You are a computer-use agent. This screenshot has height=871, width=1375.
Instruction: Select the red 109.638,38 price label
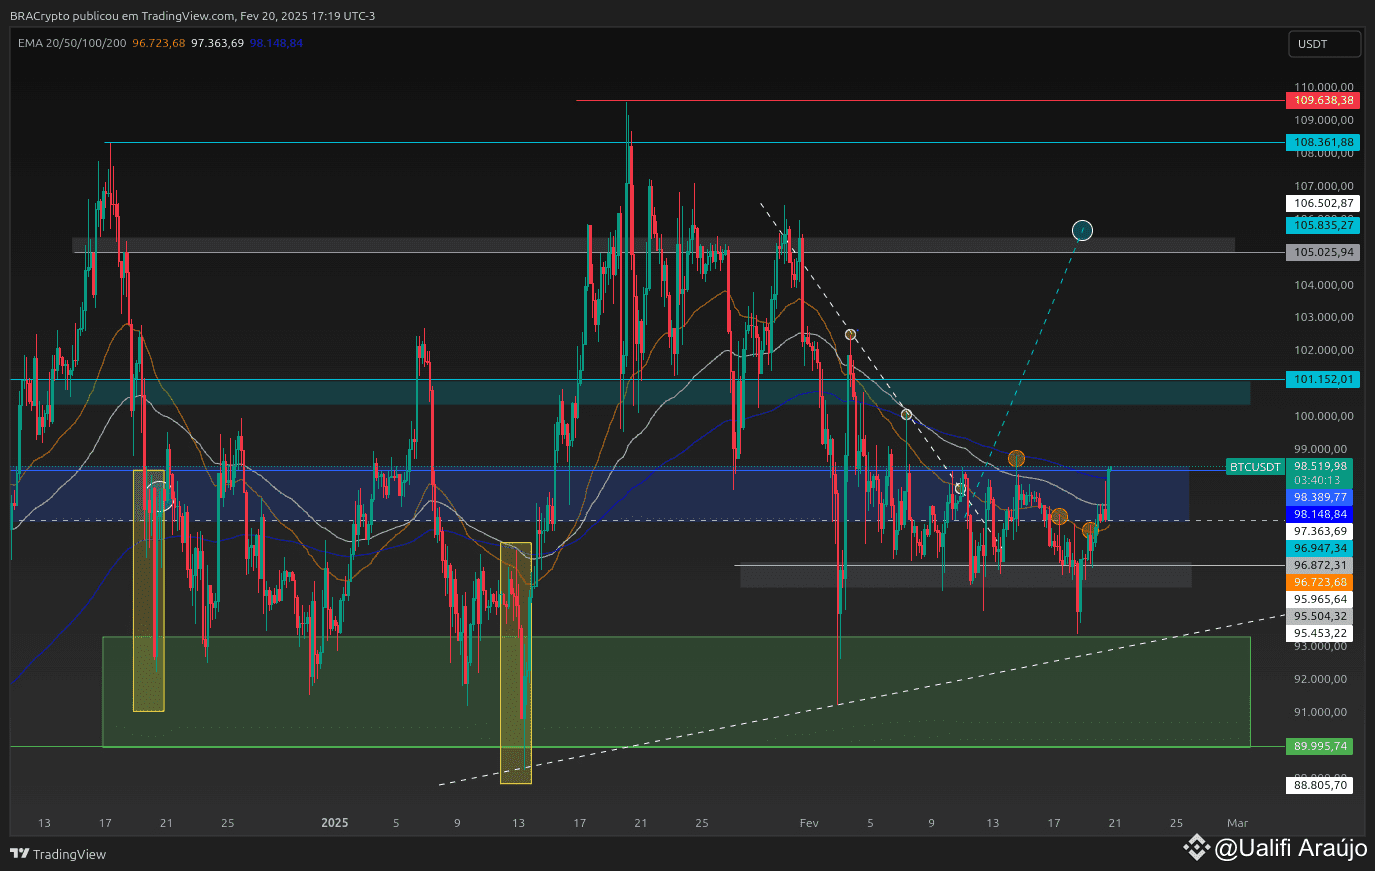tap(1322, 100)
